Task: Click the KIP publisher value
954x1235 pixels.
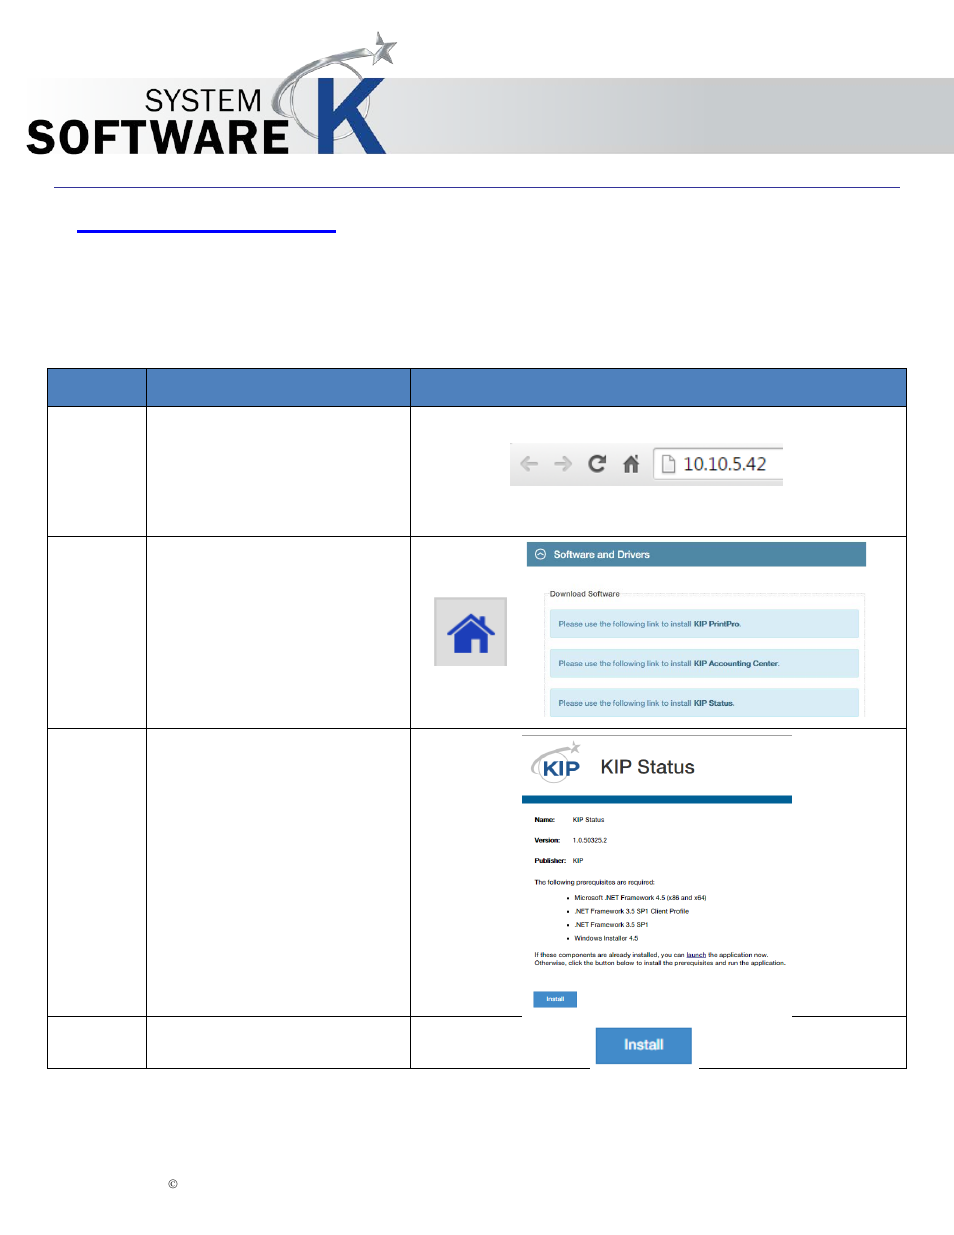Action: click(x=578, y=861)
